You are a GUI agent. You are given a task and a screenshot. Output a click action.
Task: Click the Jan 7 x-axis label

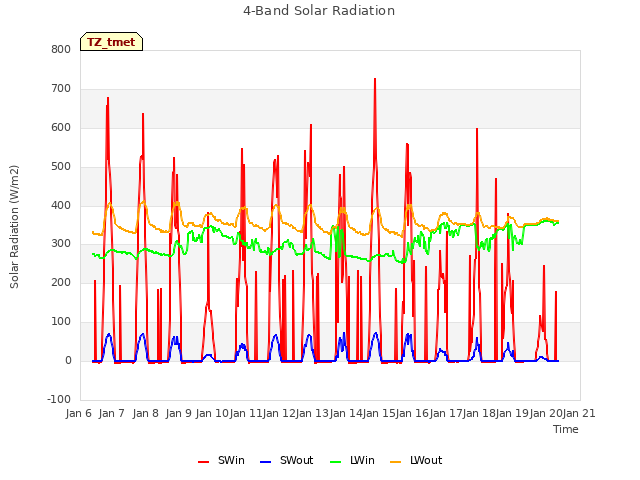coord(111,413)
